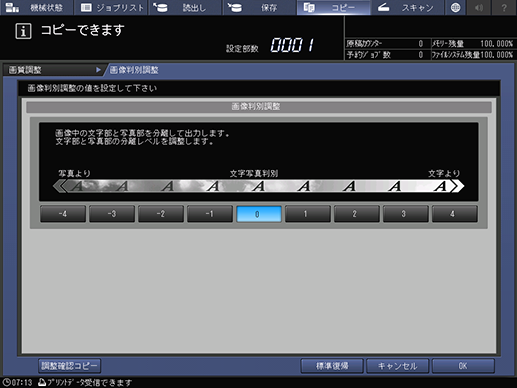Click the 0001 設定部数 copy count
Screen dimensions: 517x388
292,45
